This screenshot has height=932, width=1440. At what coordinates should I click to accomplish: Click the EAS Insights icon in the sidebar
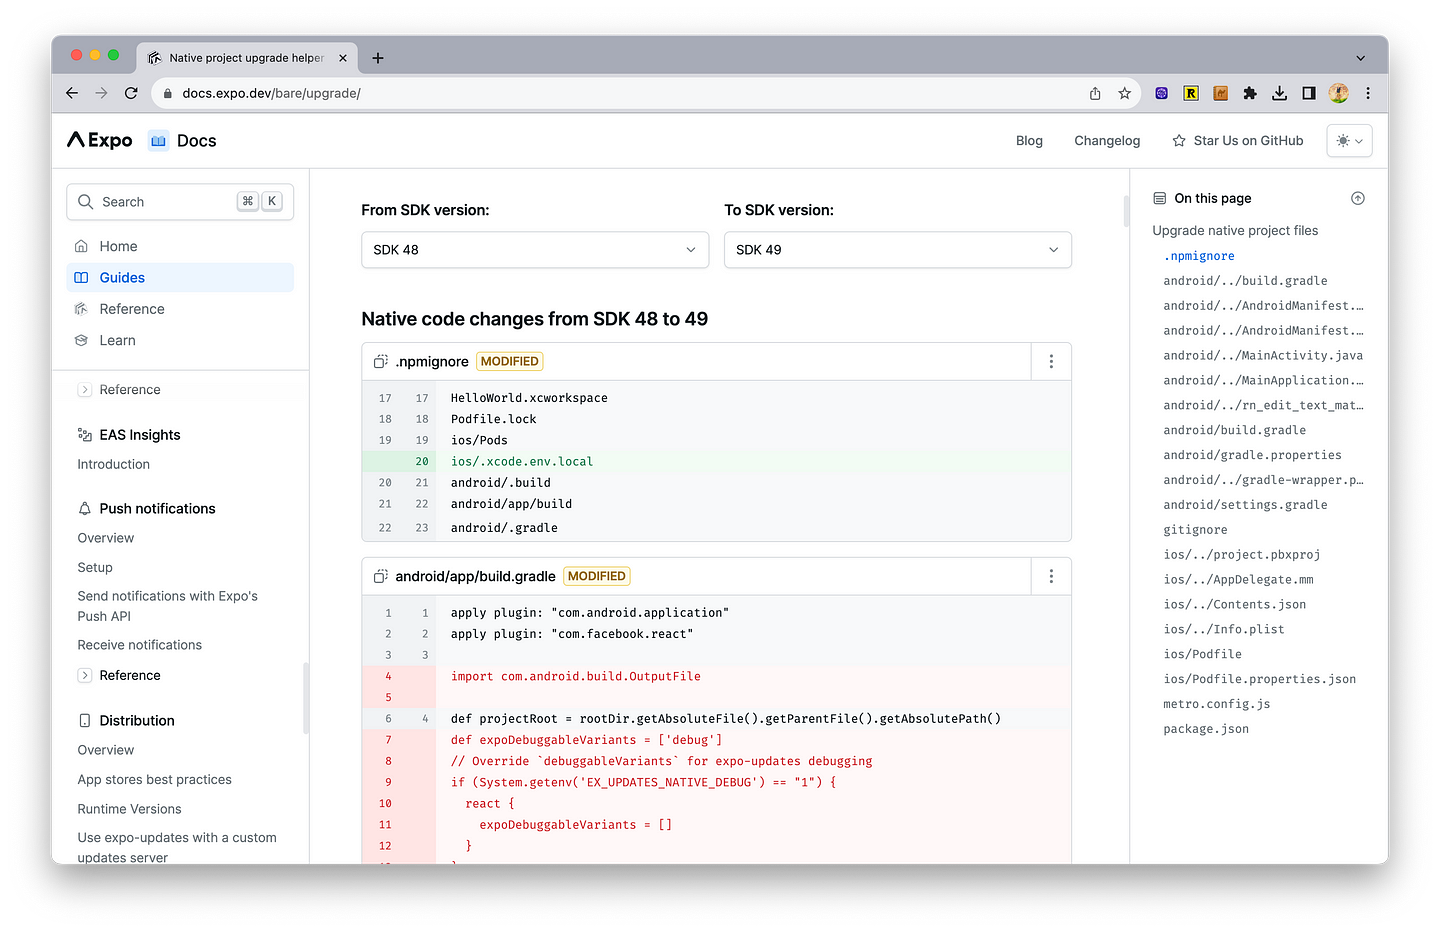click(84, 434)
